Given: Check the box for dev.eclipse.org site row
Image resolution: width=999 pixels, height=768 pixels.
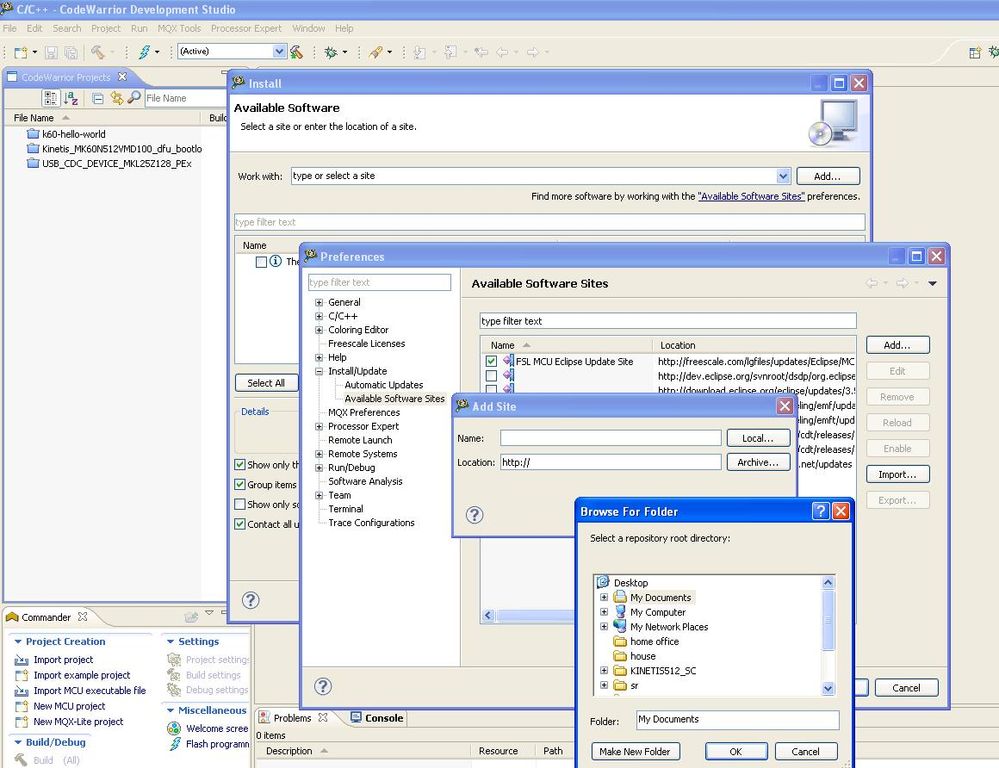Looking at the screenshot, I should pyautogui.click(x=491, y=376).
